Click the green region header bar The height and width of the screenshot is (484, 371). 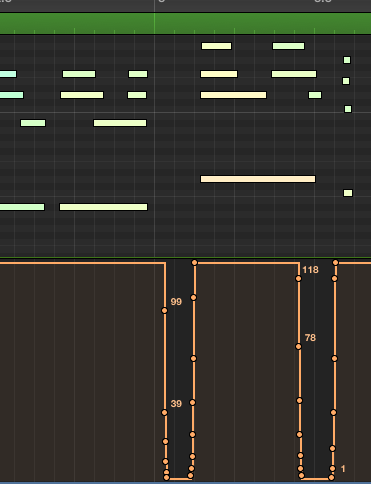pyautogui.click(x=185, y=23)
